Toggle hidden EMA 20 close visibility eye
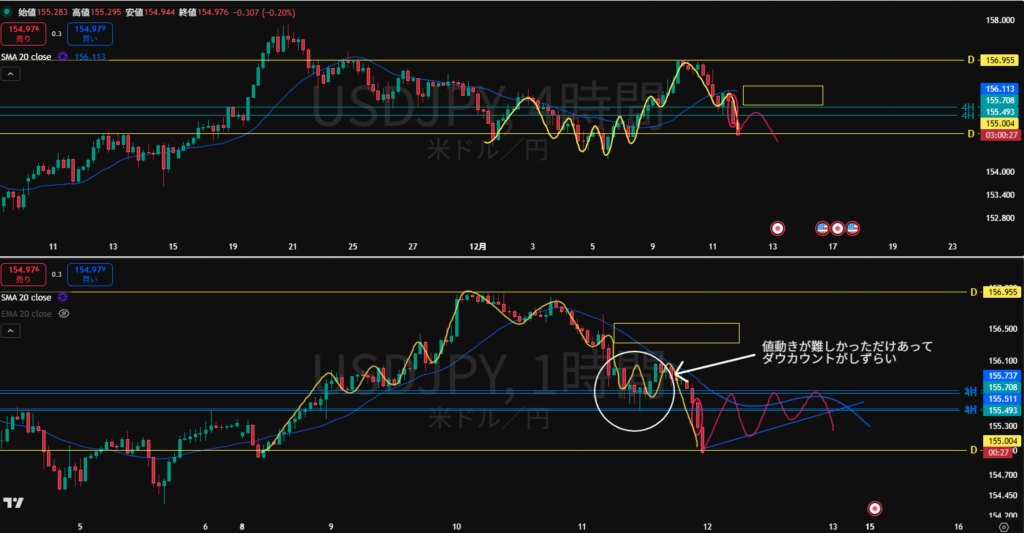Image resolution: width=1024 pixels, height=533 pixels. (63, 313)
